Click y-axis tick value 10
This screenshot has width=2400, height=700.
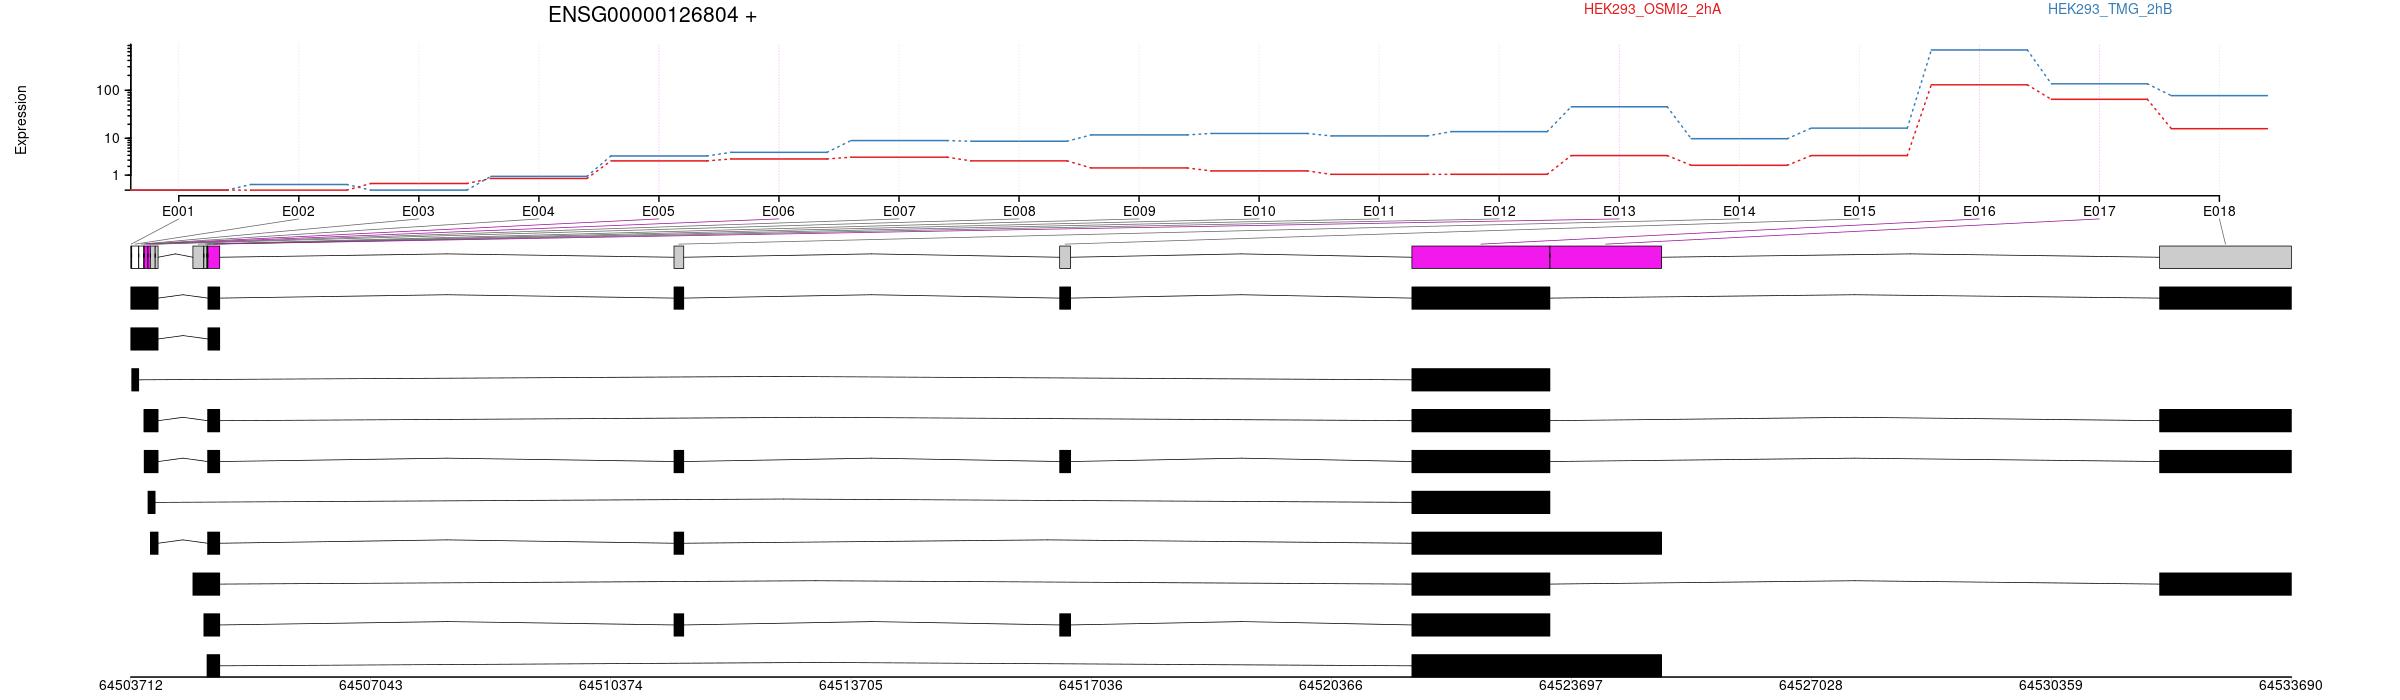(x=112, y=138)
